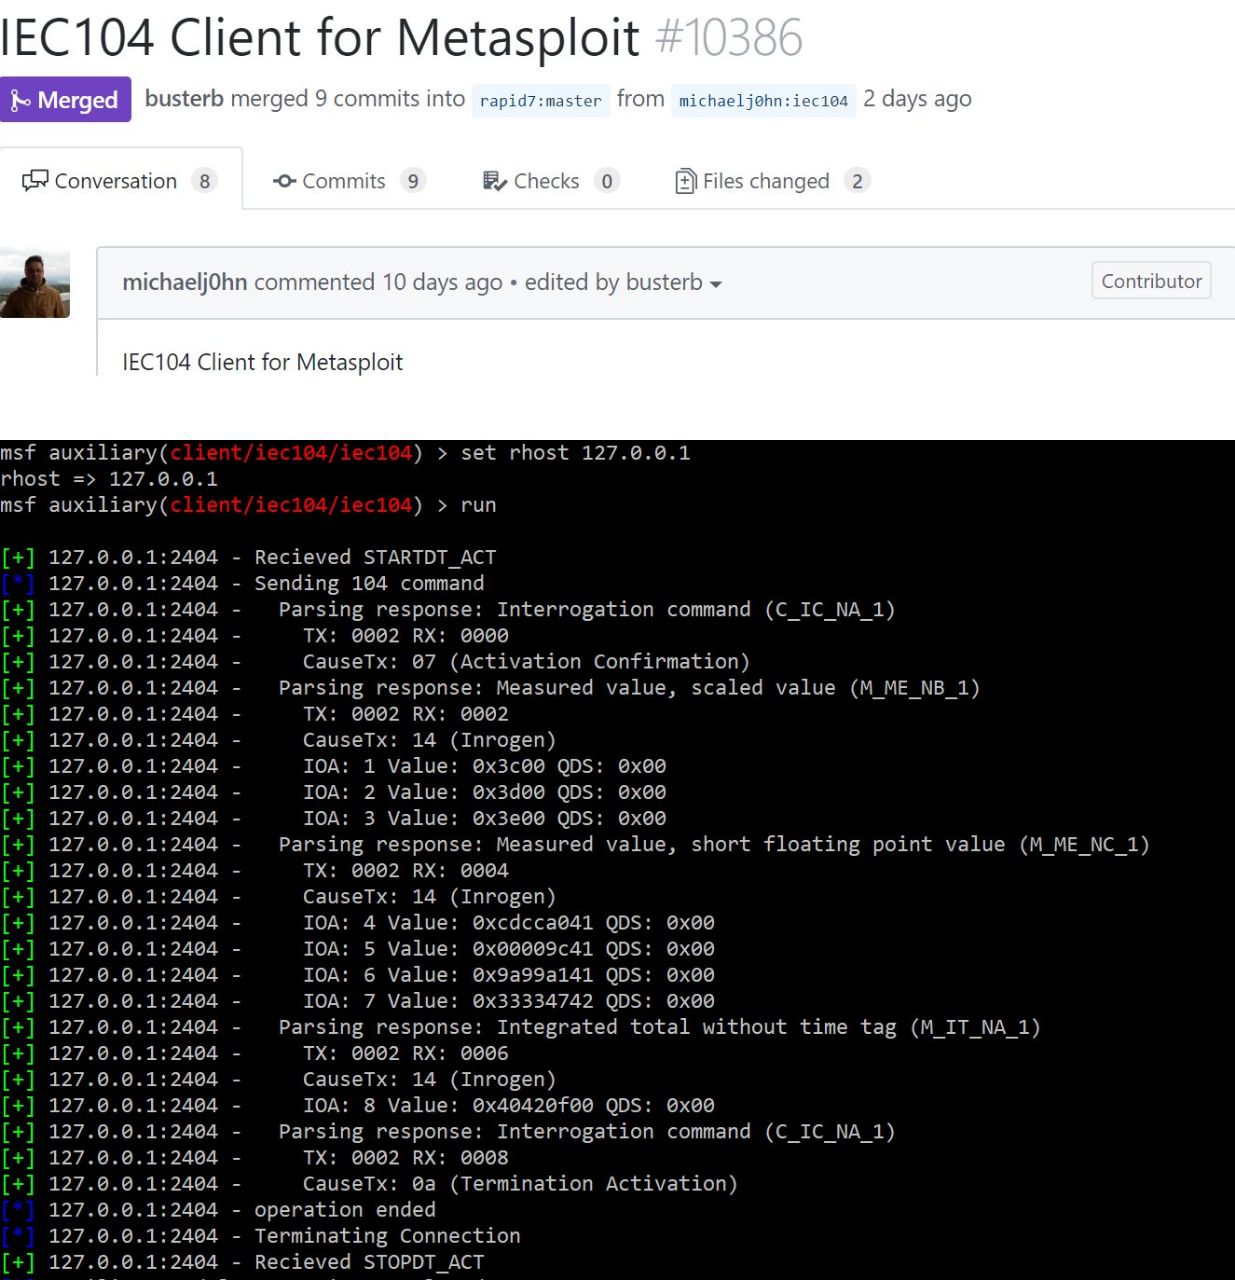Click michaelj0hn's avatar thumbnail
The width and height of the screenshot is (1235, 1280).
pos(35,283)
